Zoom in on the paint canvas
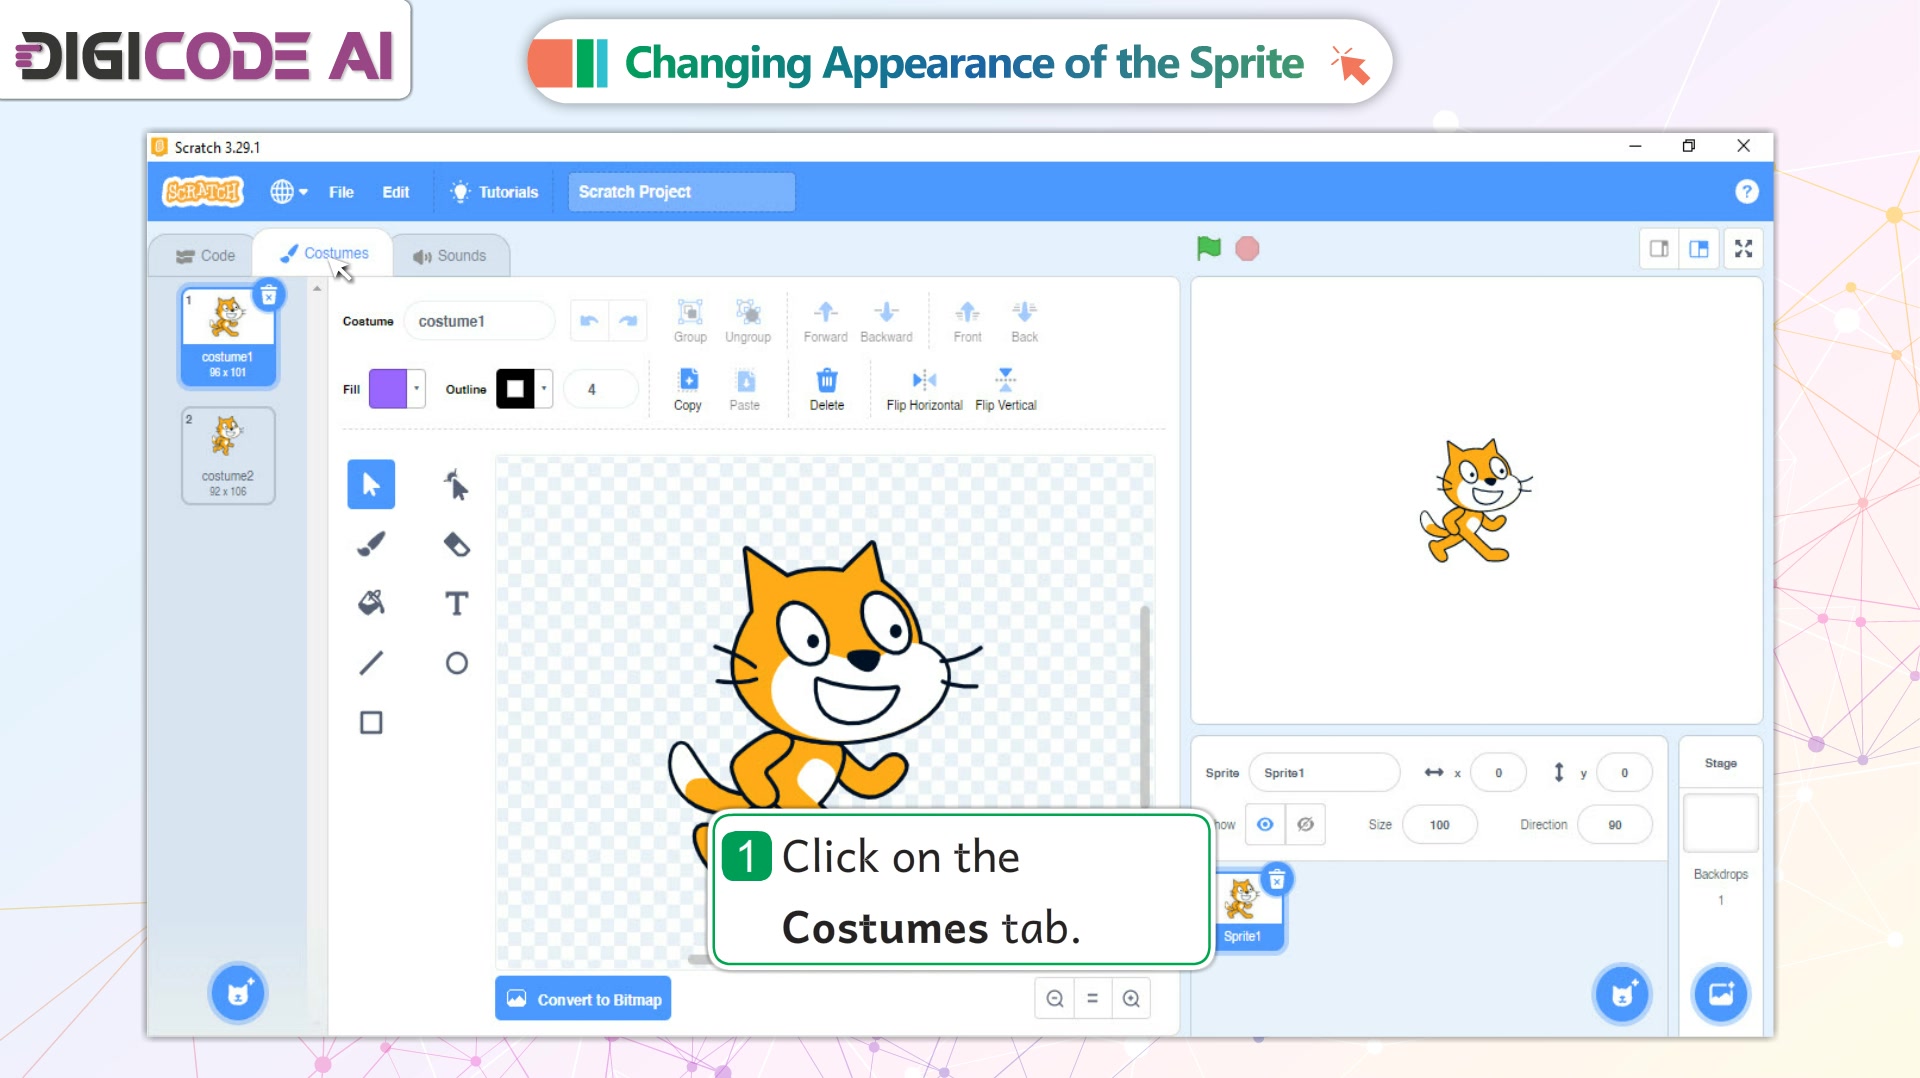Image resolution: width=1920 pixels, height=1078 pixels. pos(1131,998)
